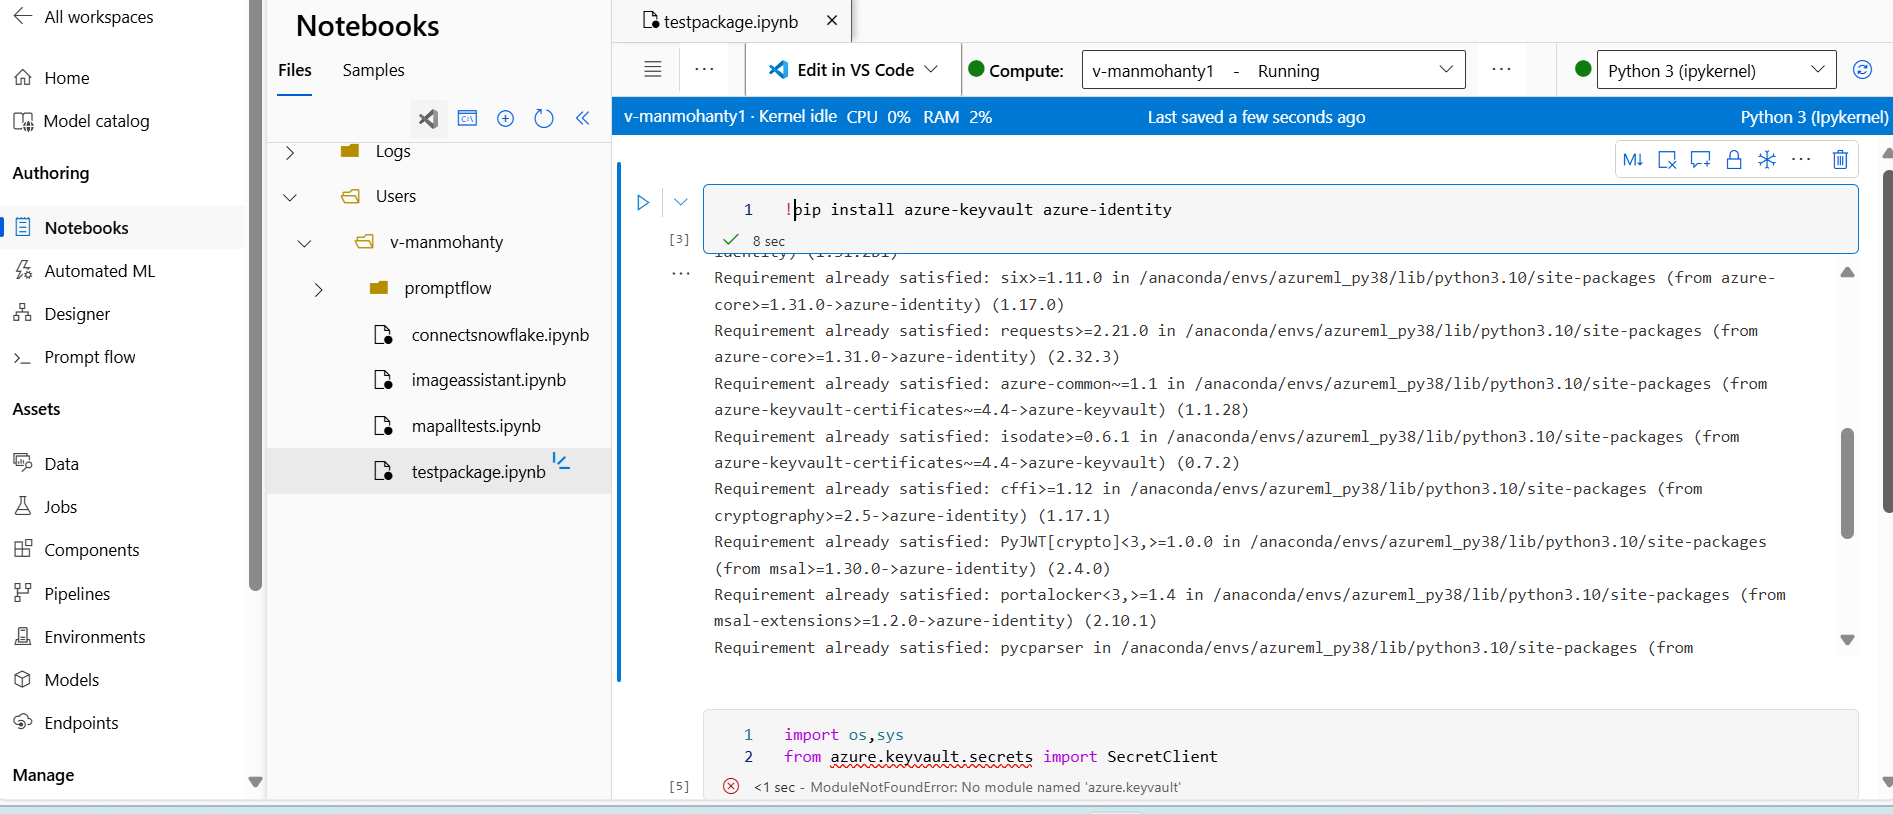Open the Python 3 kernel dropdown

pos(1716,70)
